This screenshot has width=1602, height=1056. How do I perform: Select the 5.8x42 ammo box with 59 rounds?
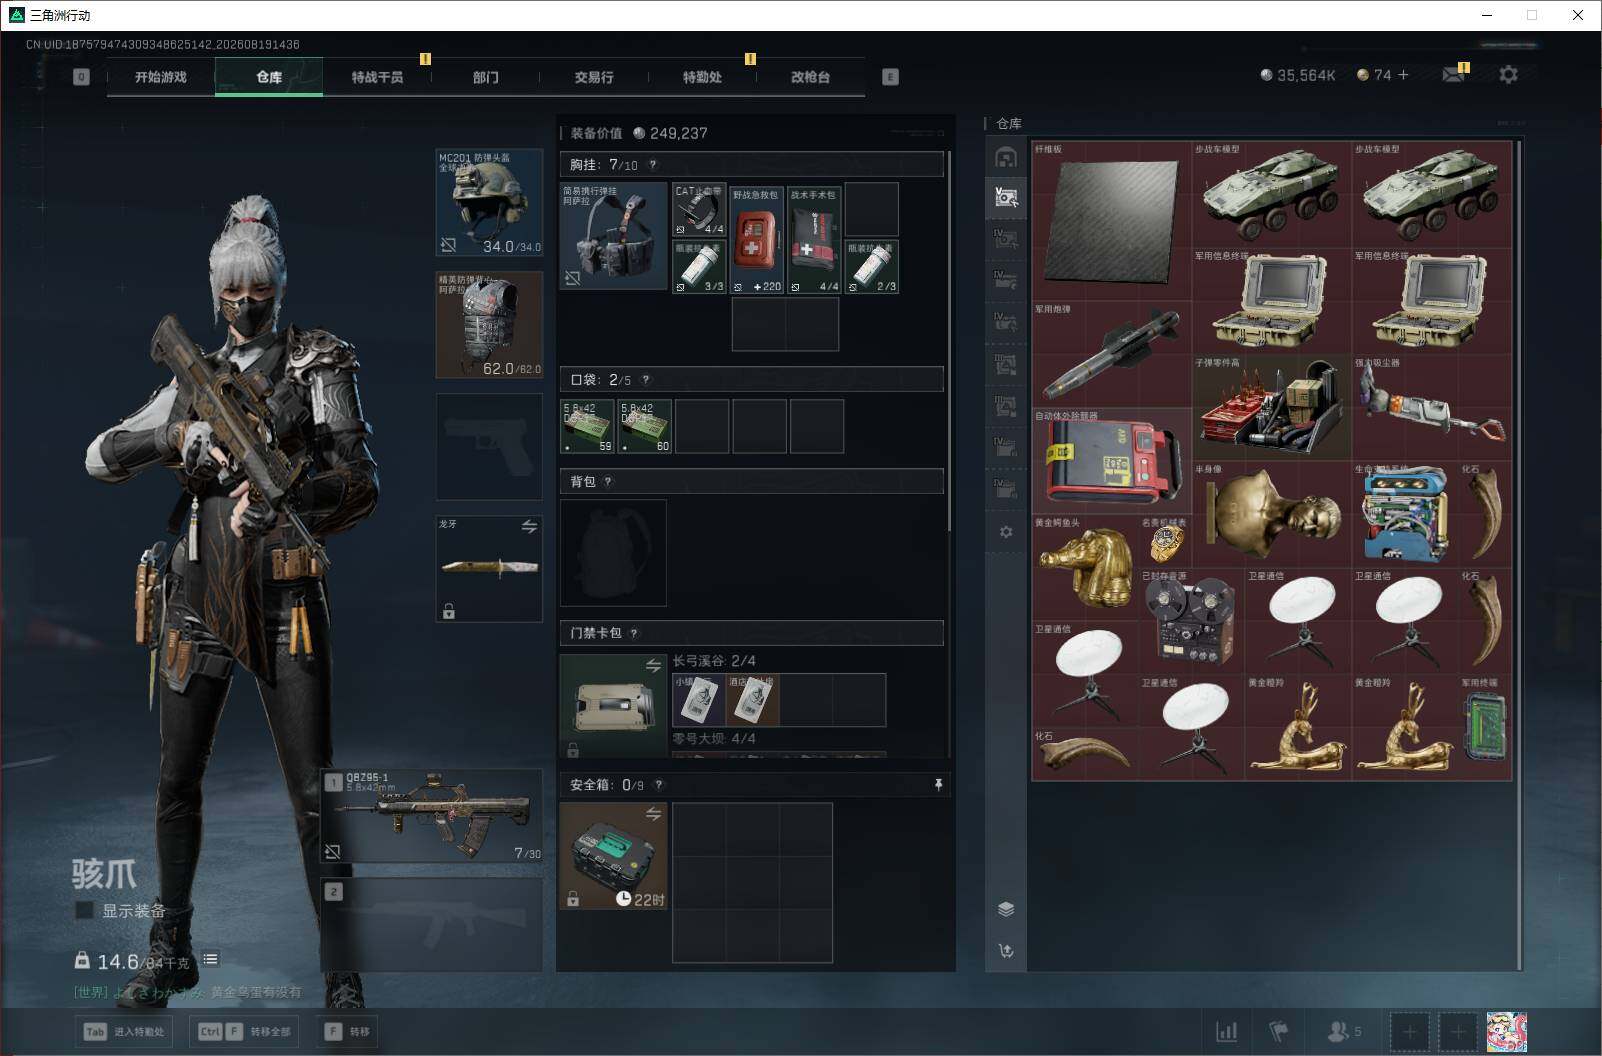pyautogui.click(x=588, y=426)
